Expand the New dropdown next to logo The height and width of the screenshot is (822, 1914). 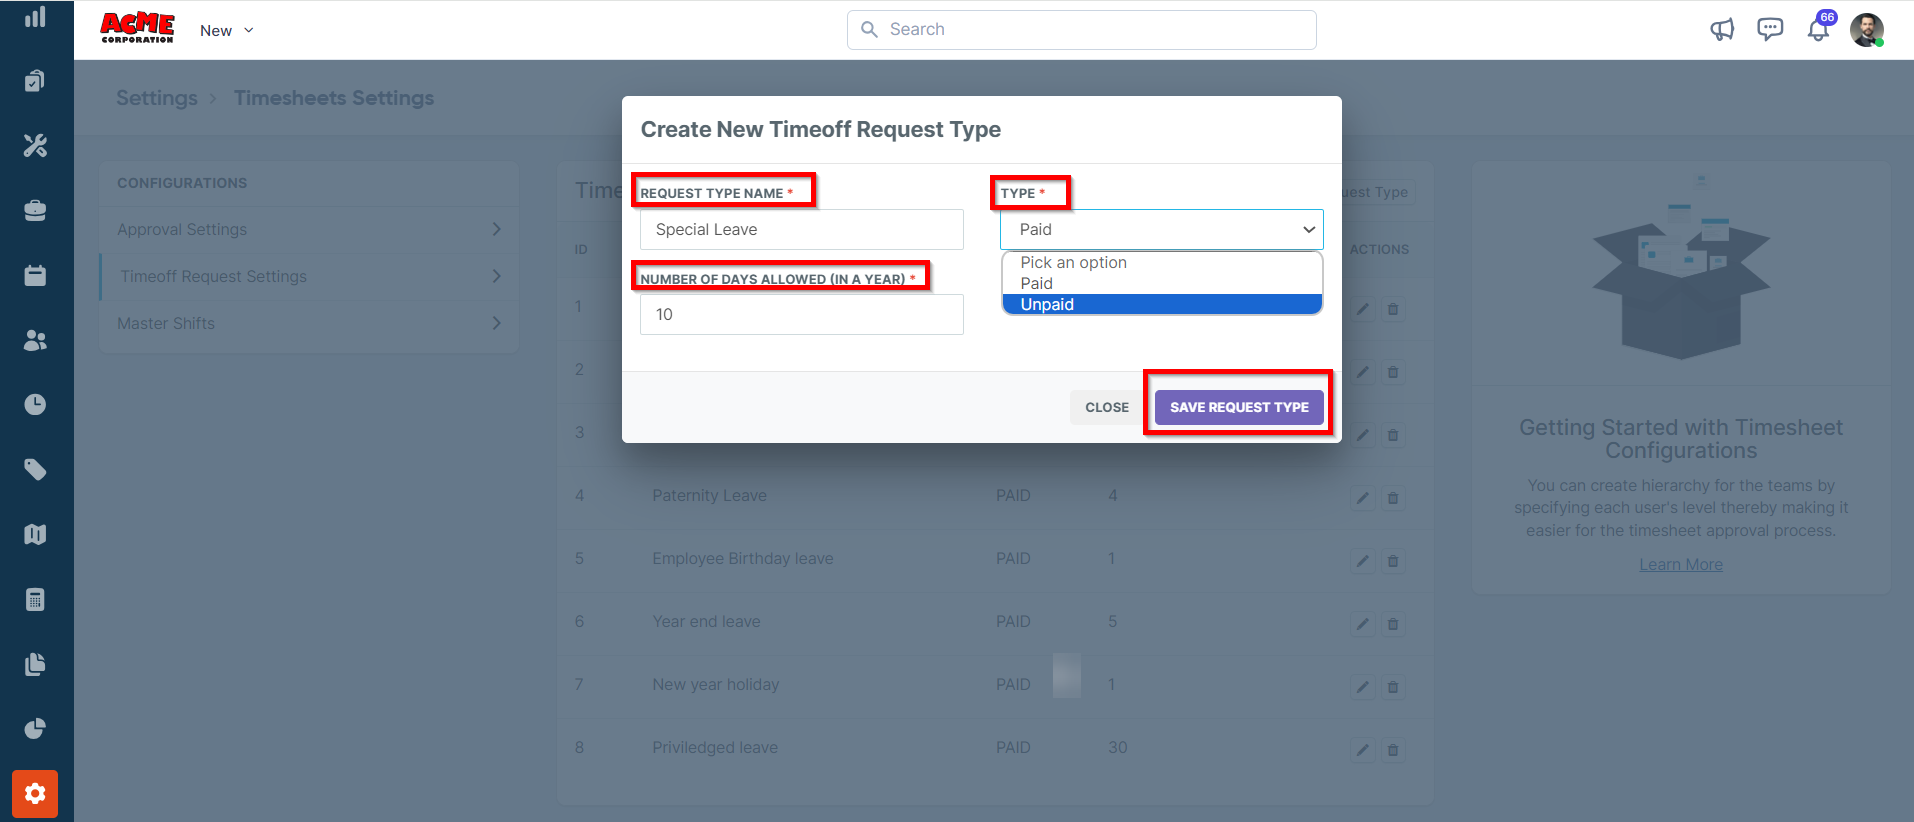click(227, 31)
